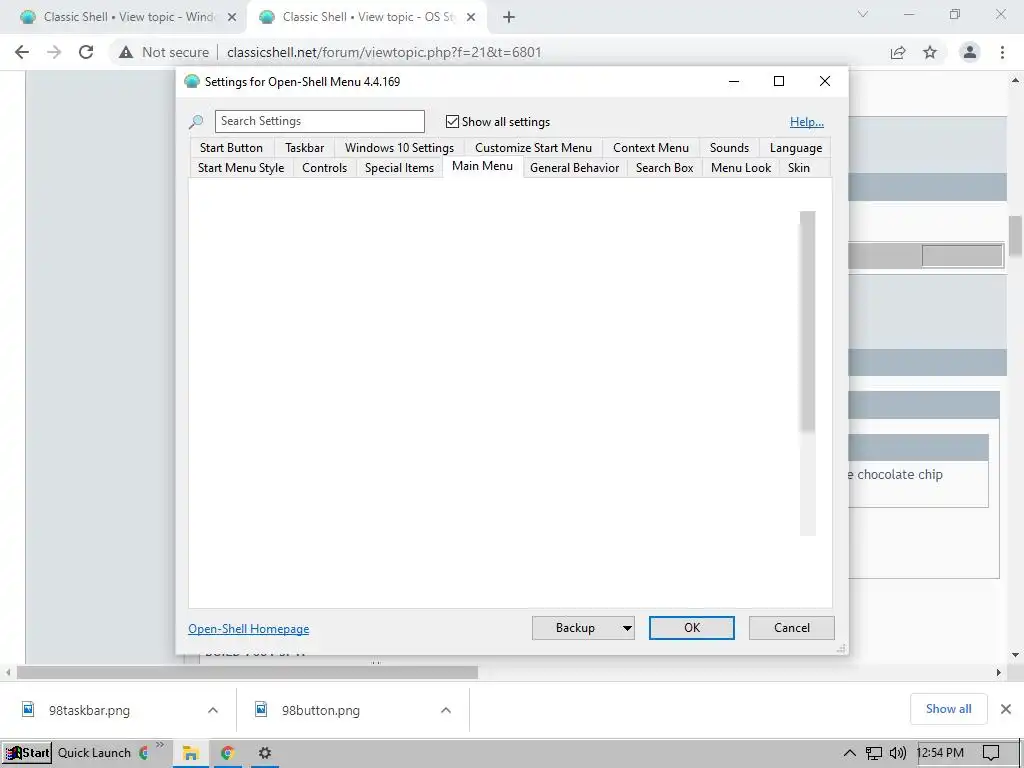This screenshot has width=1024, height=768.
Task: Click the Start button on the taskbar
Action: coord(26,753)
